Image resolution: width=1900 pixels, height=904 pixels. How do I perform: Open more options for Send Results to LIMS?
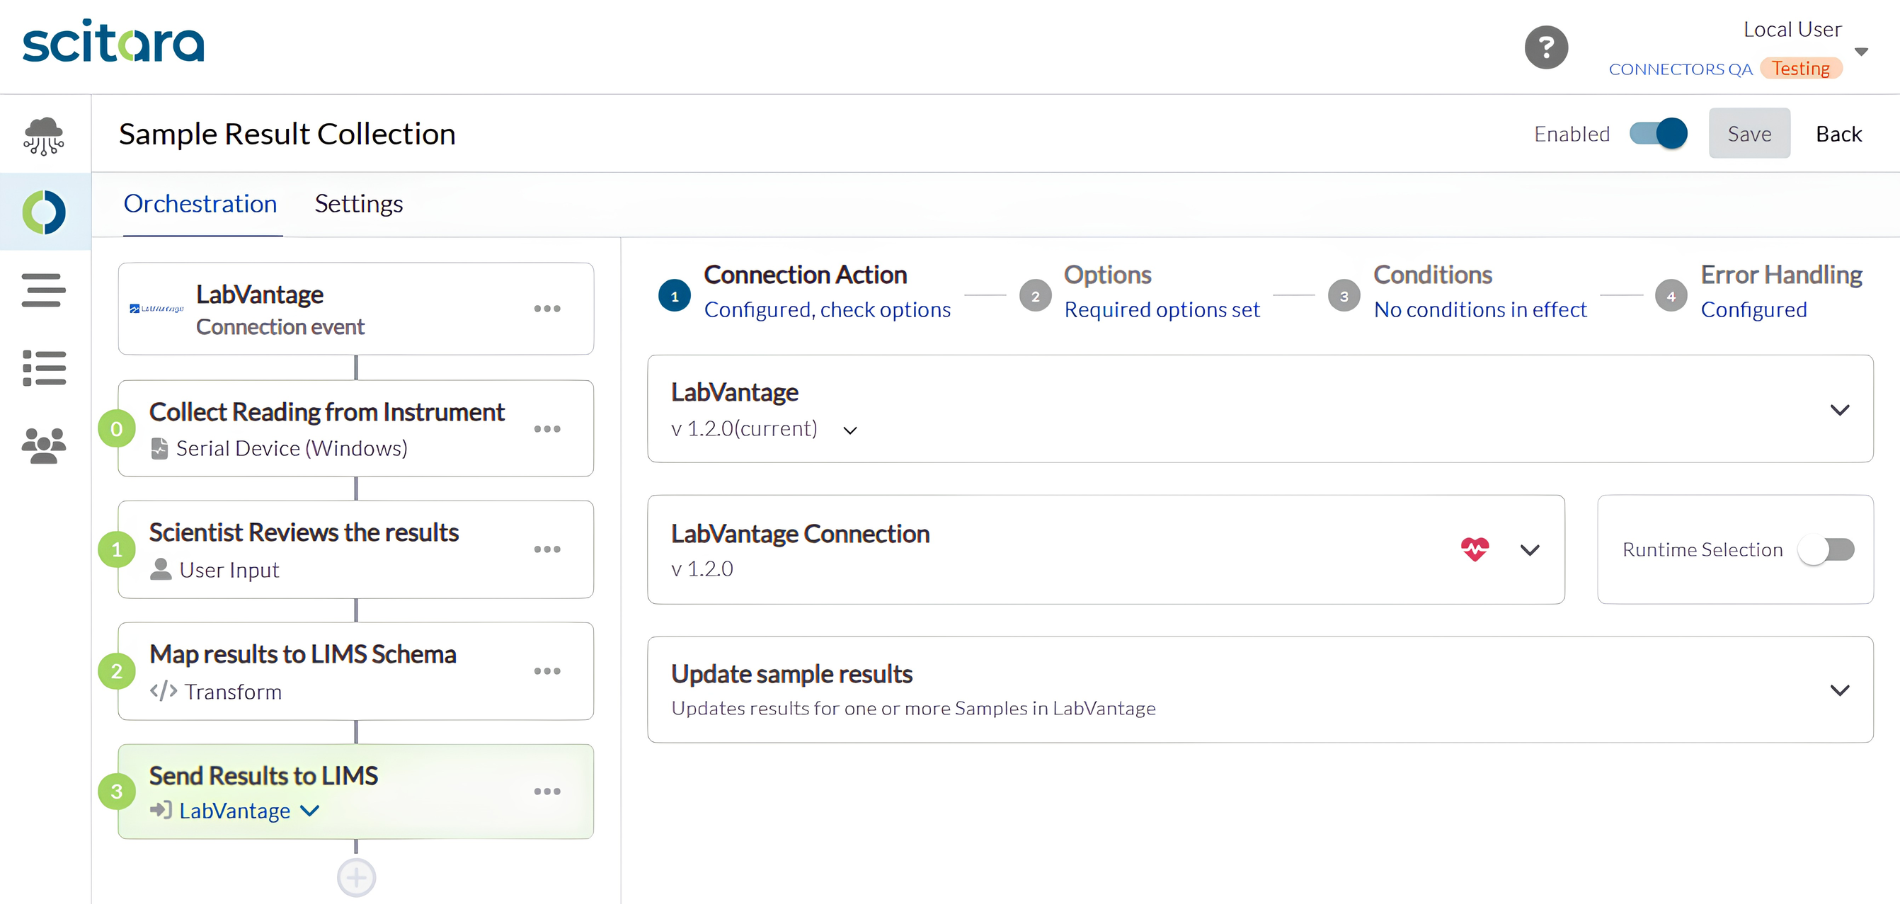pyautogui.click(x=547, y=791)
